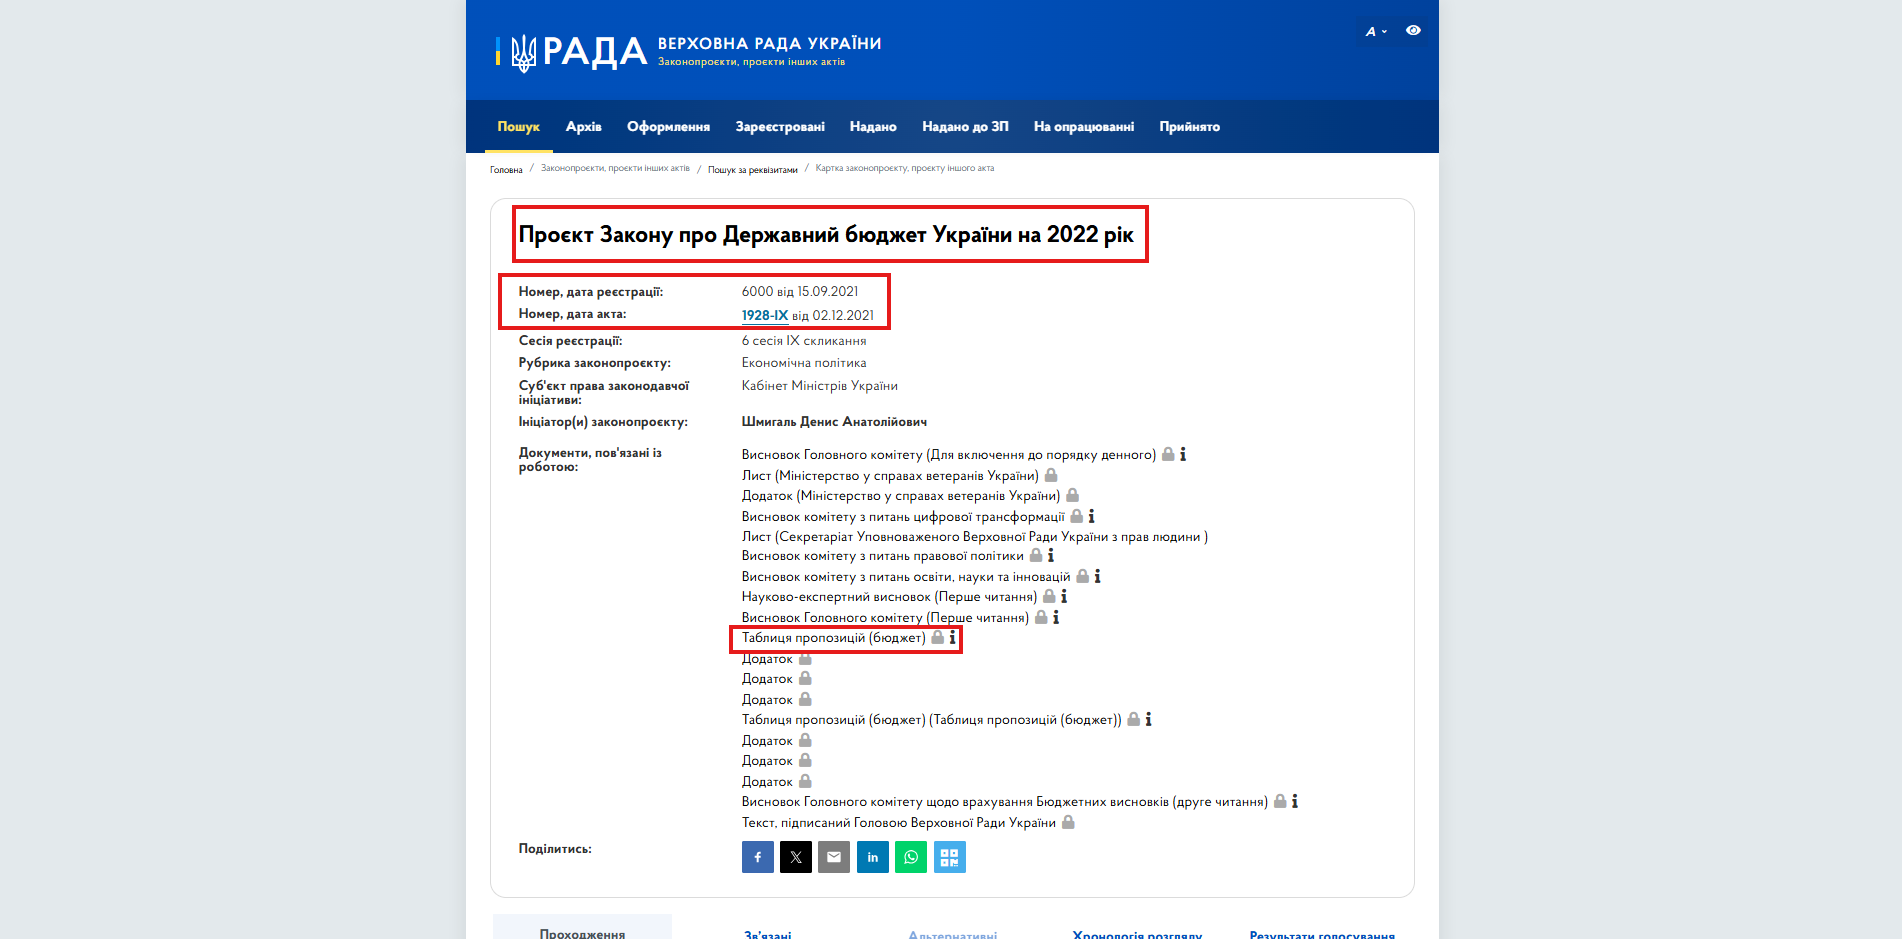Share via Facebook icon

pos(757,857)
